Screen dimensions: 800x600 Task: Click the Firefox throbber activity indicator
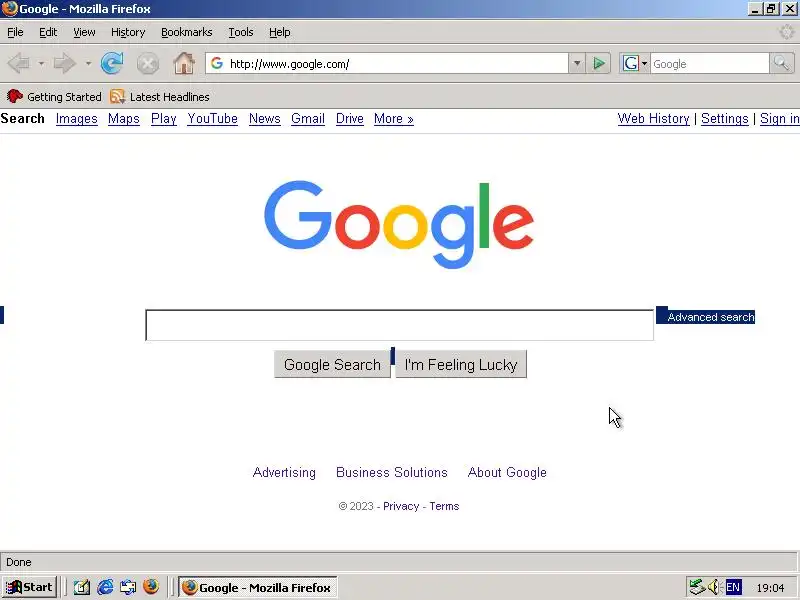tap(786, 32)
